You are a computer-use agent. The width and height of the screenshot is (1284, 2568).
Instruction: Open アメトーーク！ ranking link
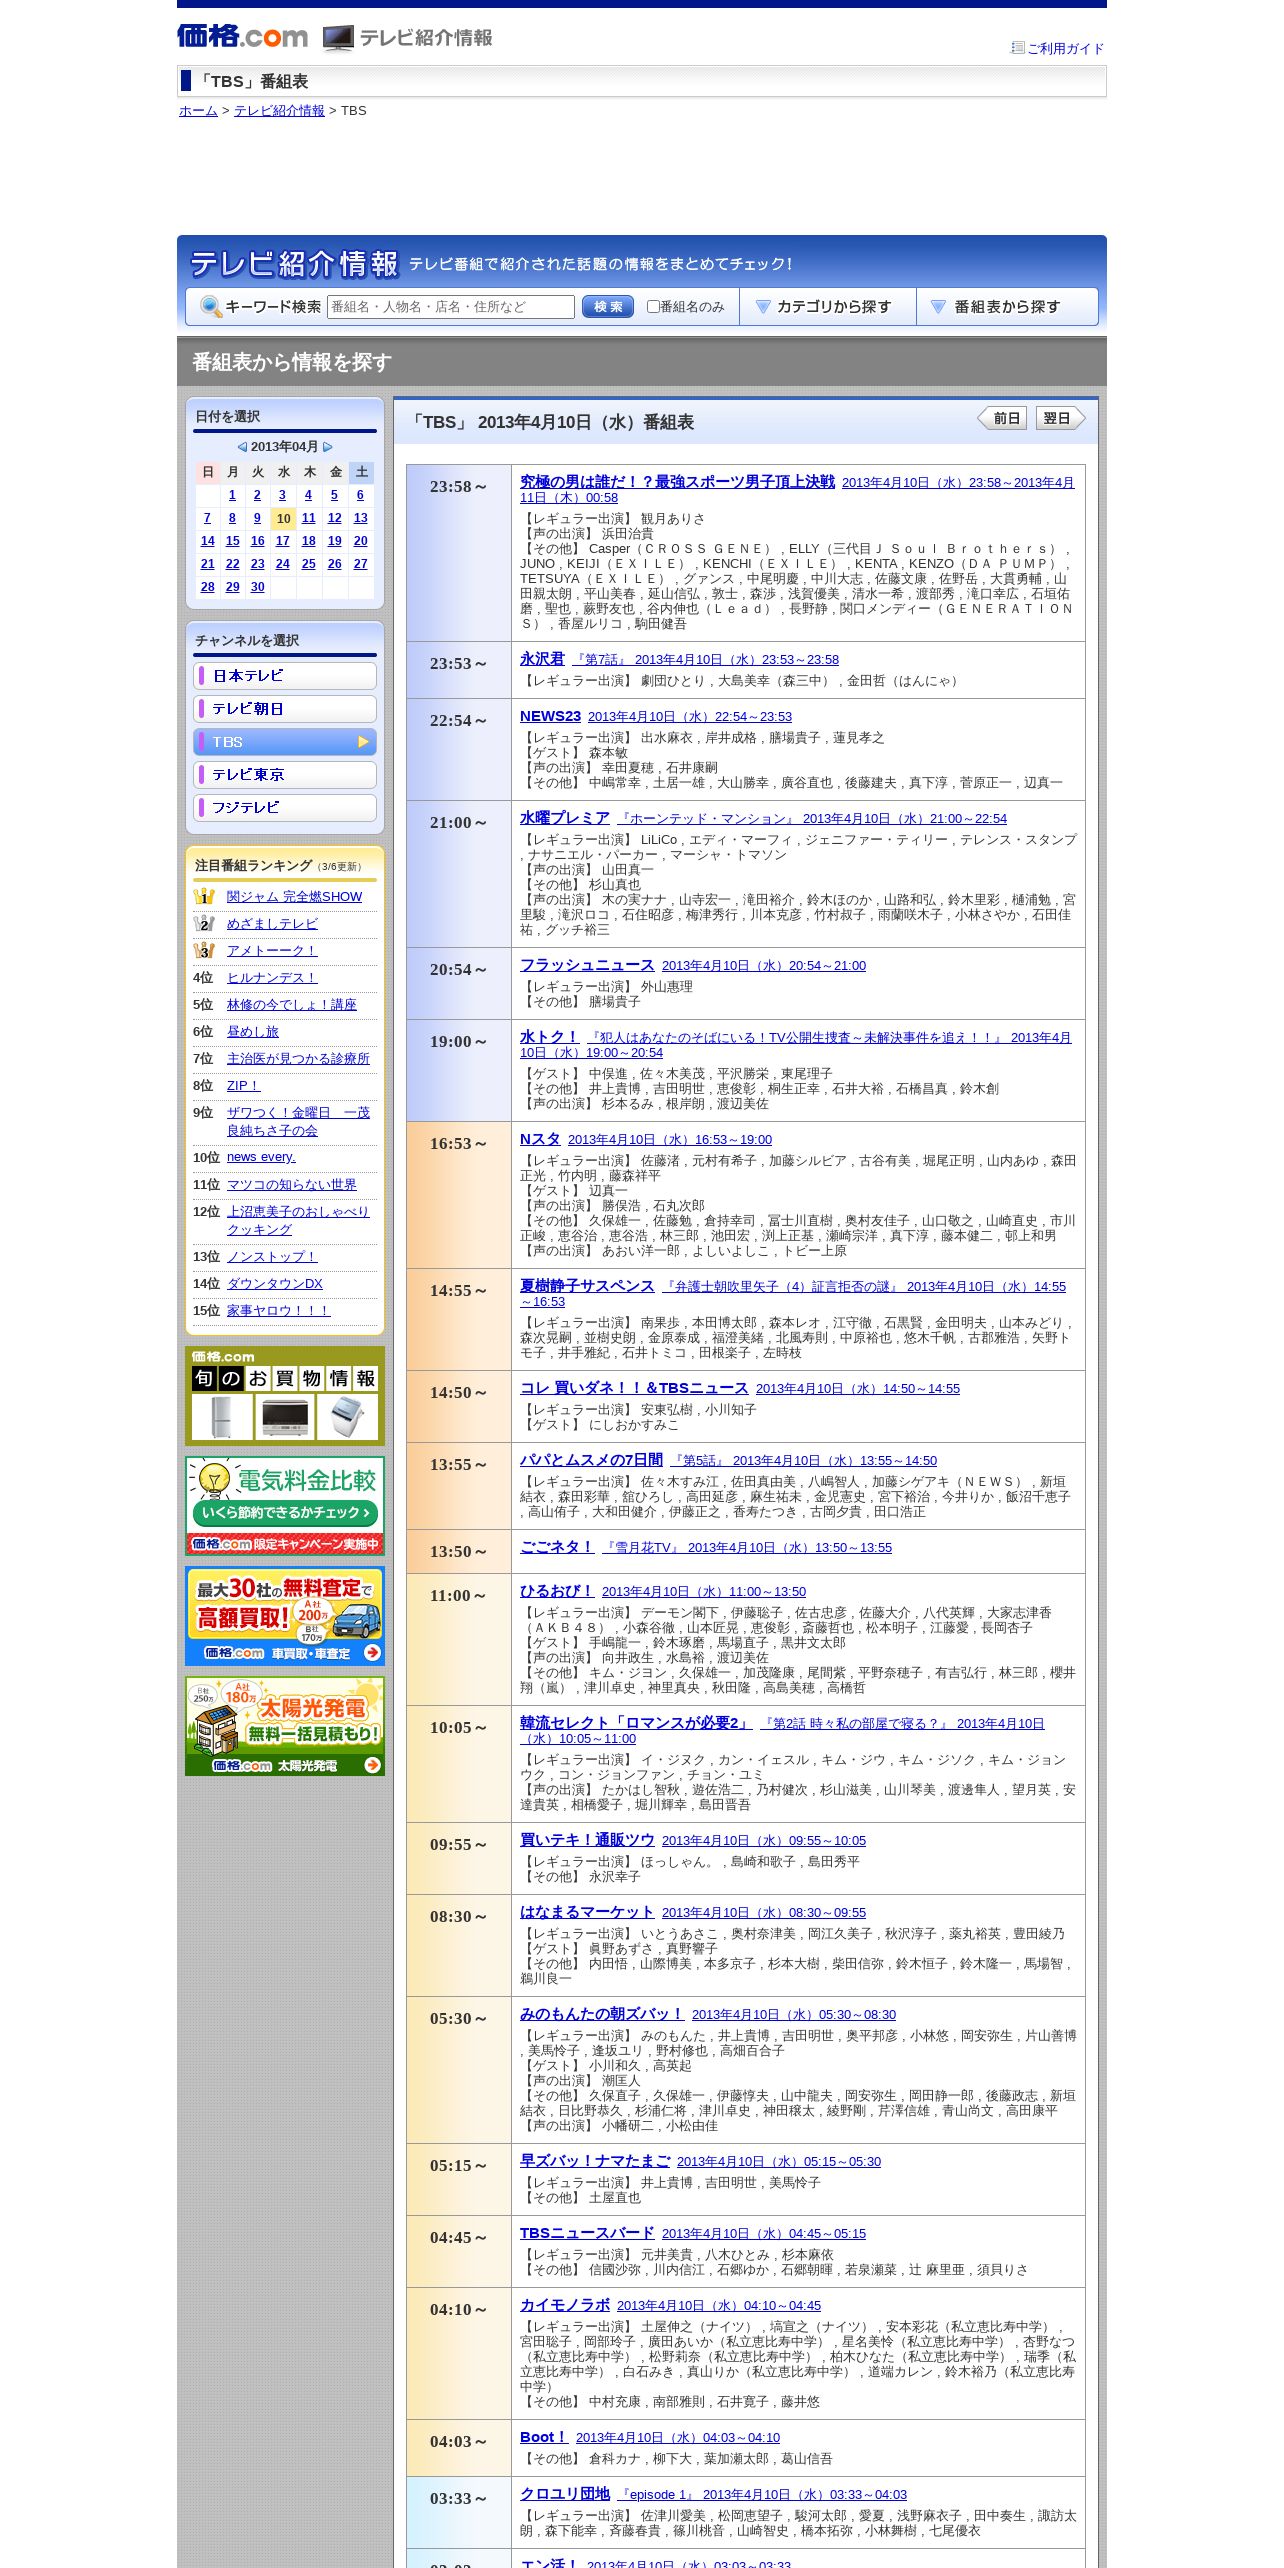(x=272, y=951)
